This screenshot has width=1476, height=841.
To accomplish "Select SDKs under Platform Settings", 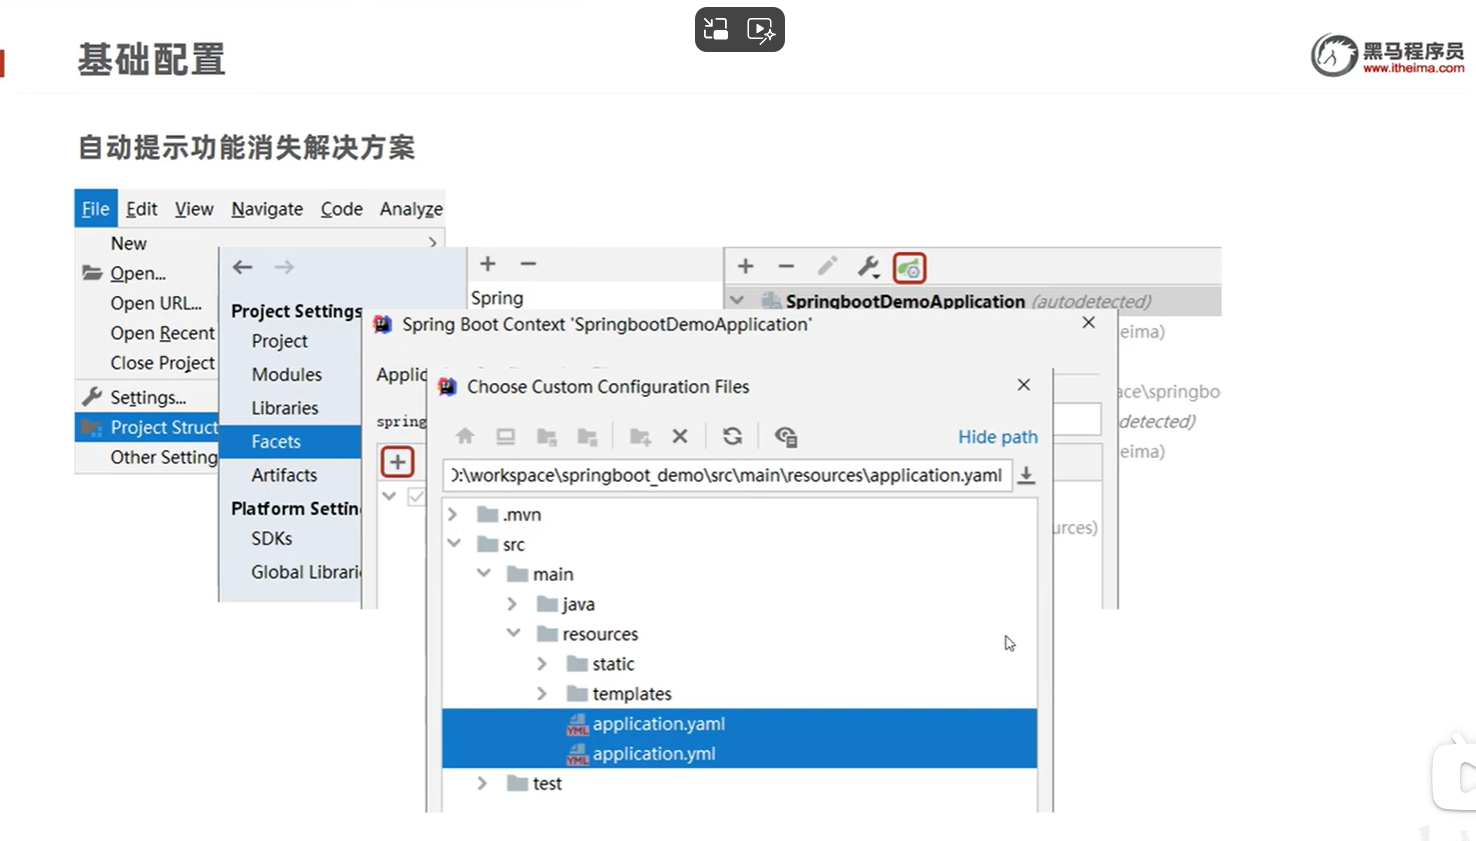I will point(271,538).
